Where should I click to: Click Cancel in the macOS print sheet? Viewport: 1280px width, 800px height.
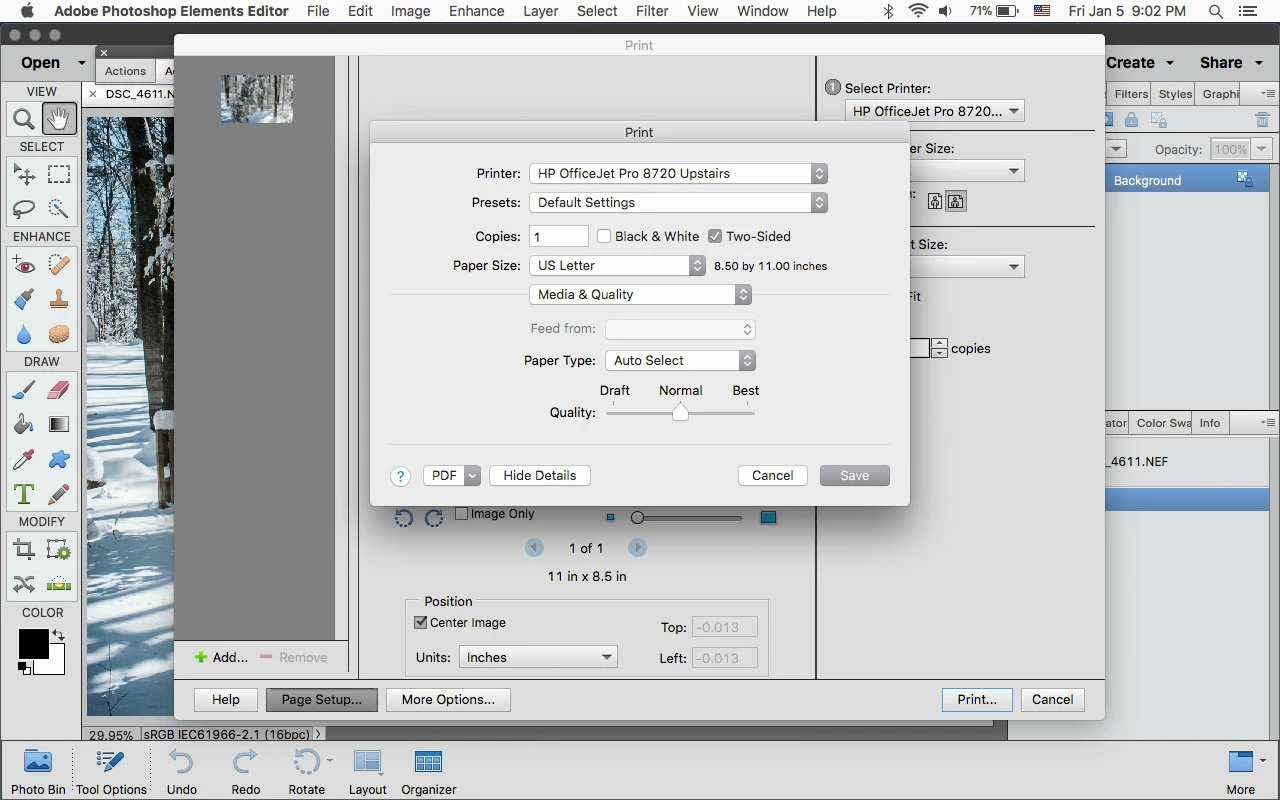pyautogui.click(x=773, y=475)
